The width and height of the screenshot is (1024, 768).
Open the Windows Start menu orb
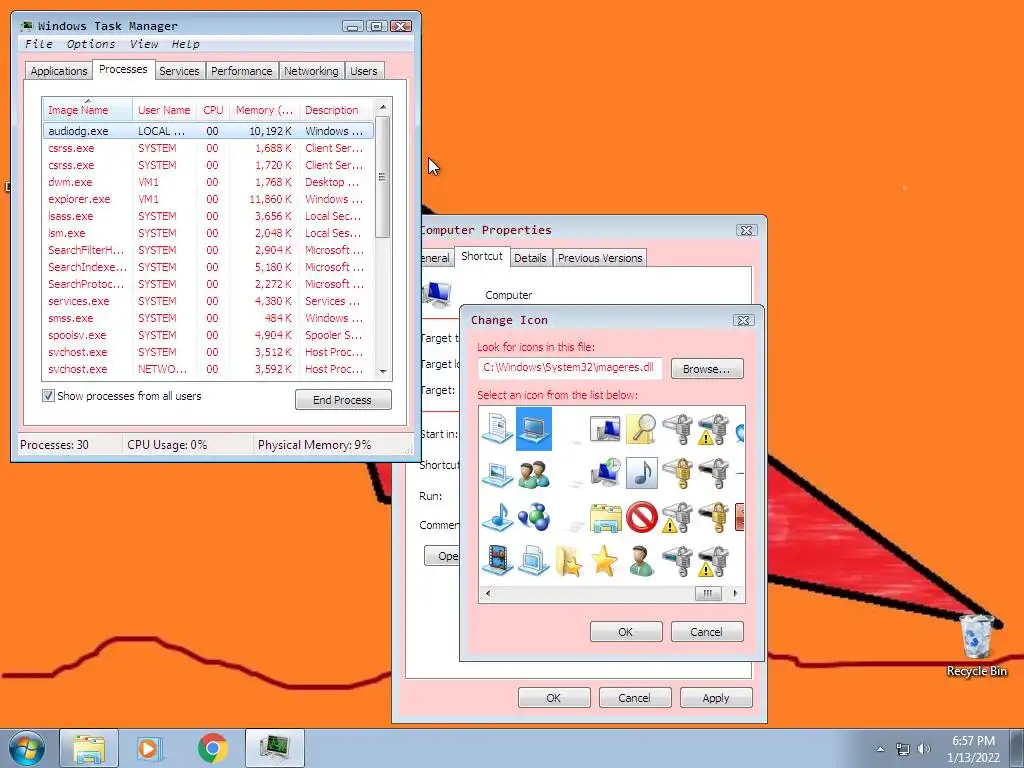[27, 748]
